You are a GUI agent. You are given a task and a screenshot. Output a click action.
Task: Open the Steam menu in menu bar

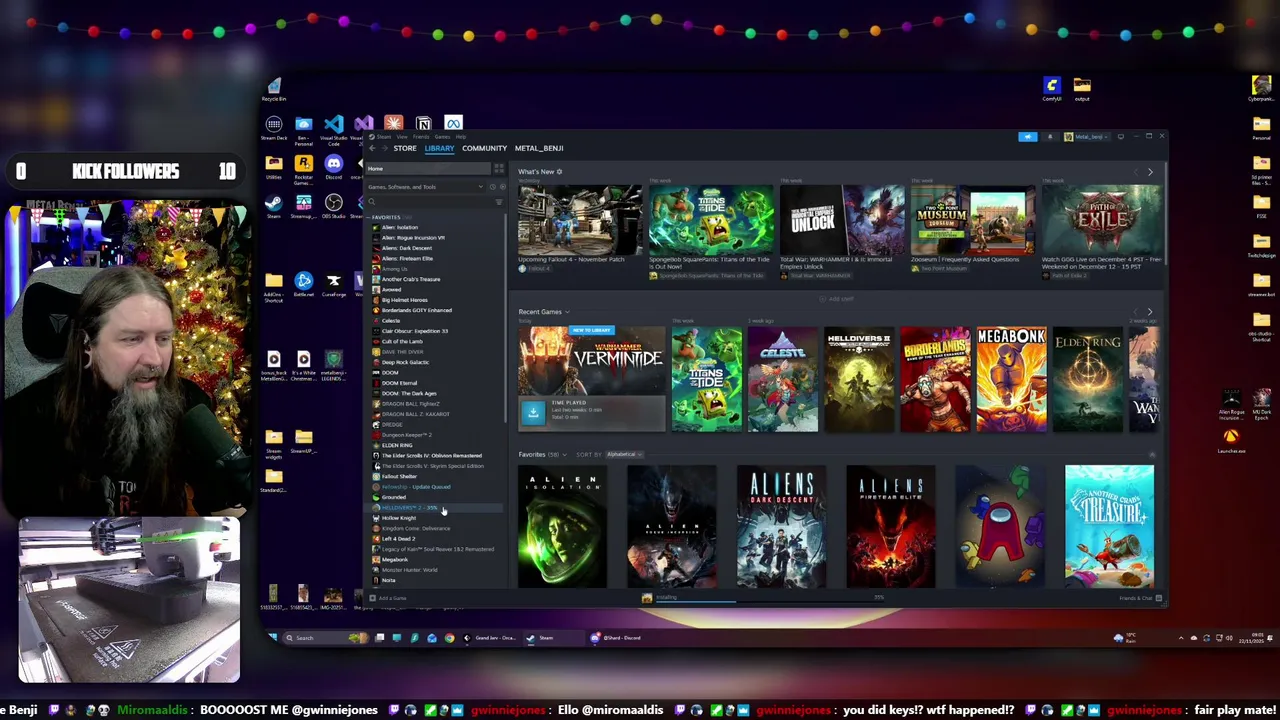point(383,136)
